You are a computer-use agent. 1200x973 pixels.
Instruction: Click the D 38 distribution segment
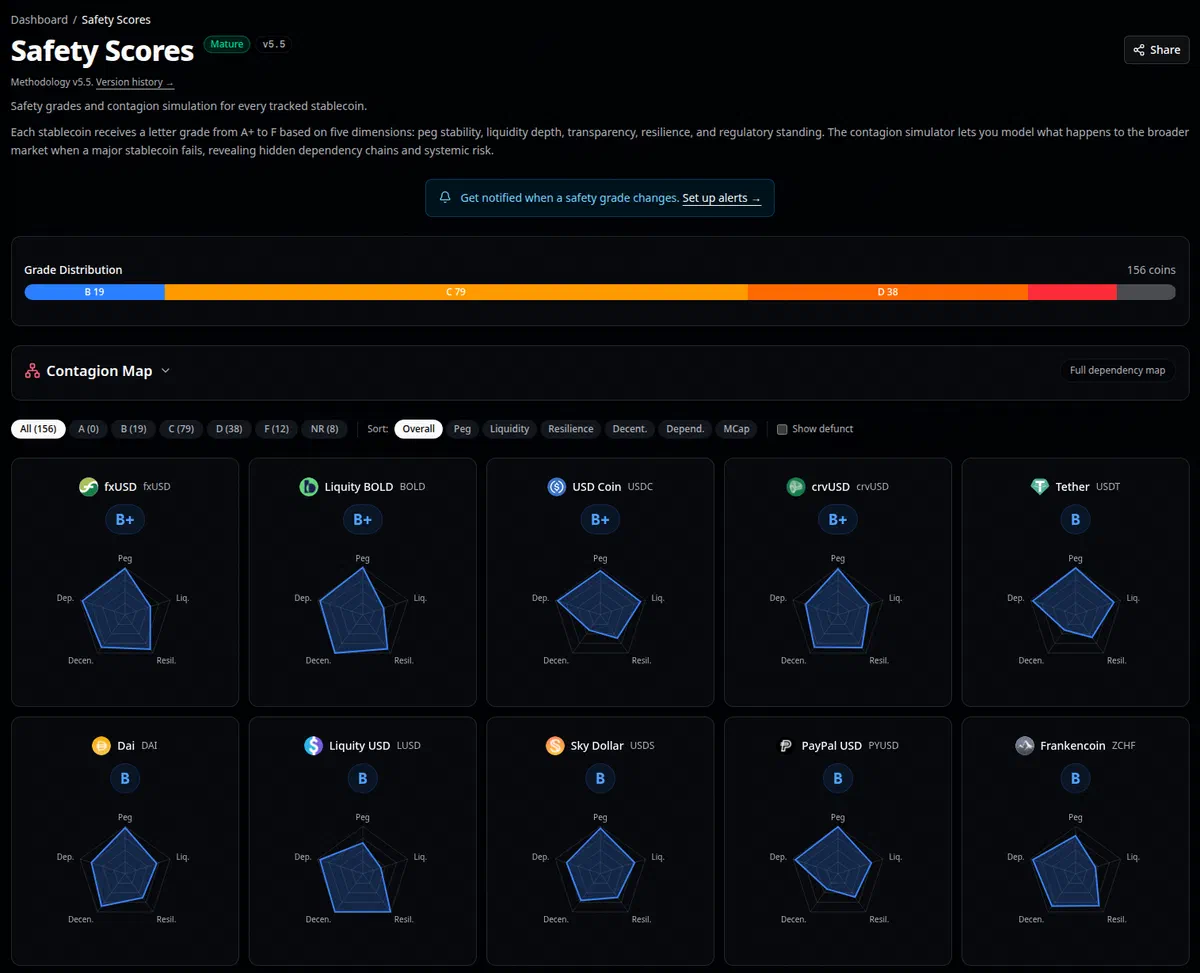click(888, 292)
